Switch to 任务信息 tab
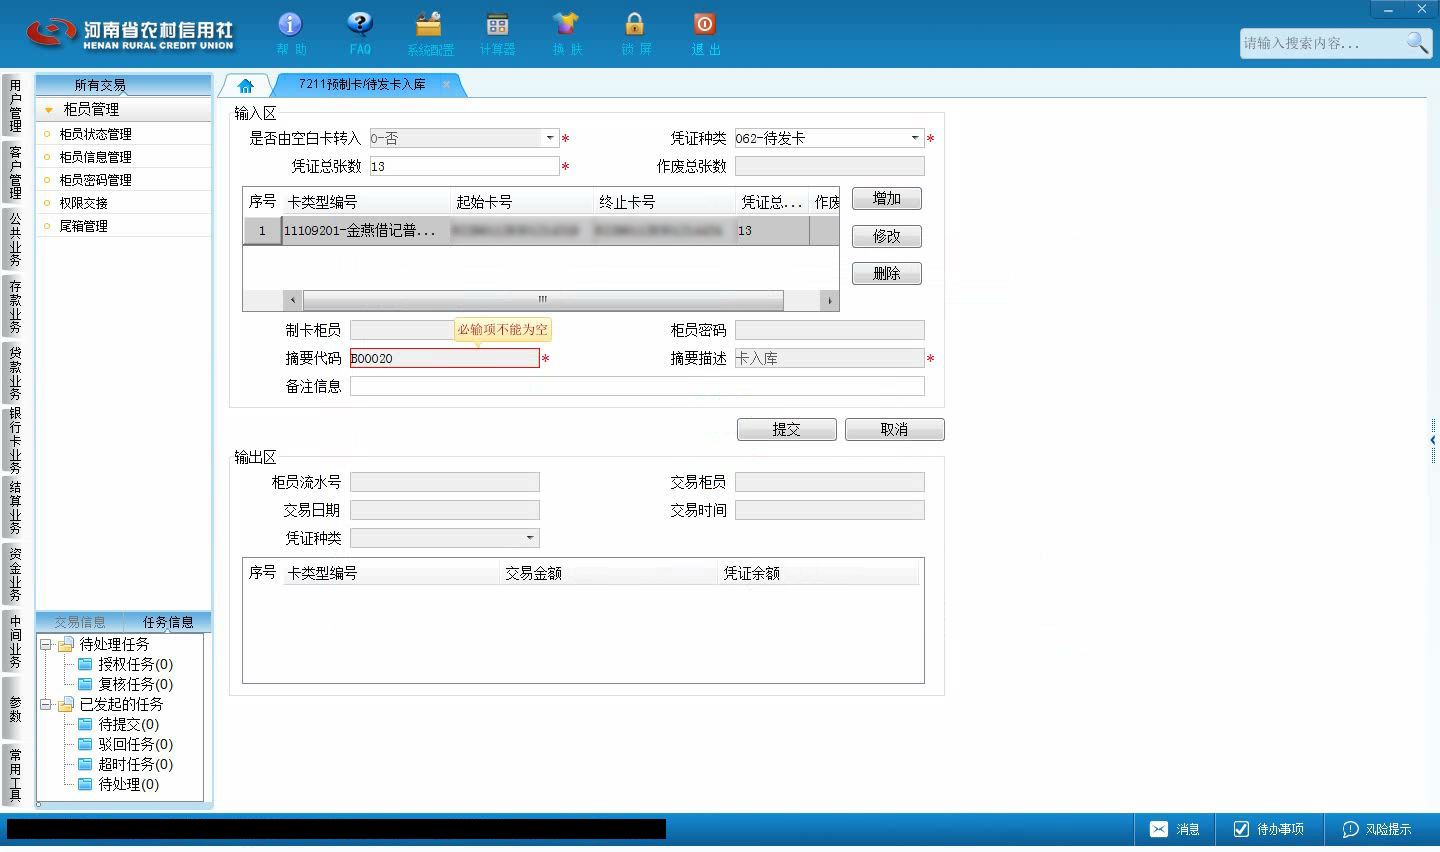Screen dimensions: 1440x852 tap(168, 622)
